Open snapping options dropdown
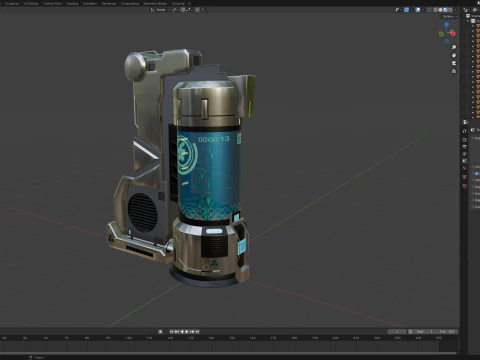Image resolution: width=480 pixels, height=360 pixels. pyautogui.click(x=190, y=10)
